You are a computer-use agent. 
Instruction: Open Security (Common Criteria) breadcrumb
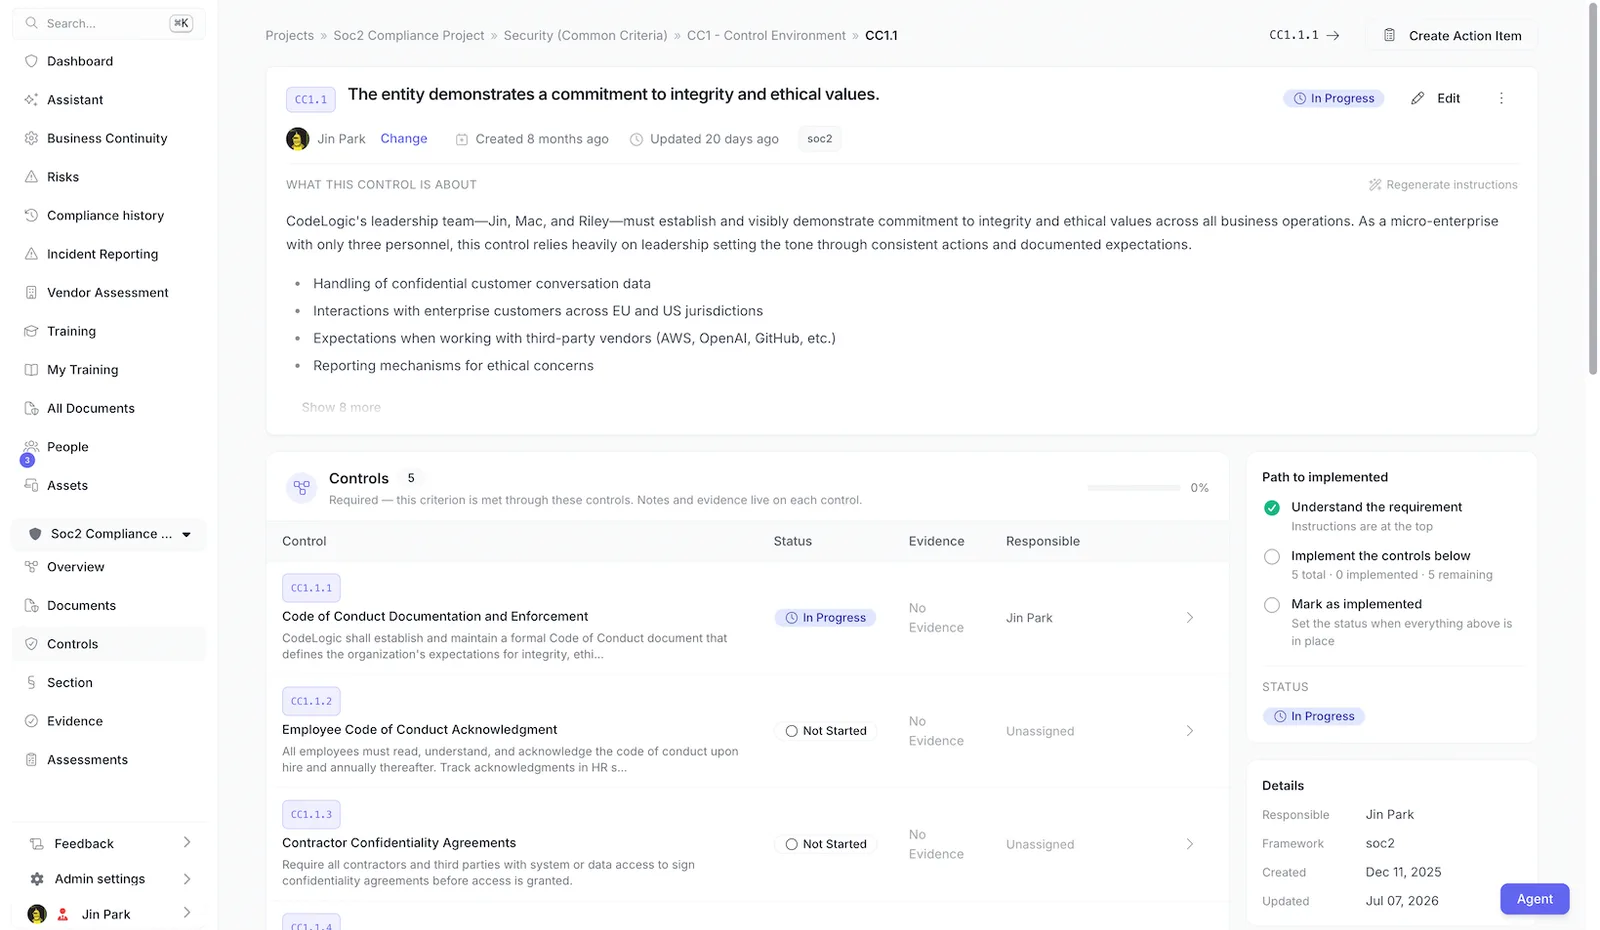(x=585, y=35)
